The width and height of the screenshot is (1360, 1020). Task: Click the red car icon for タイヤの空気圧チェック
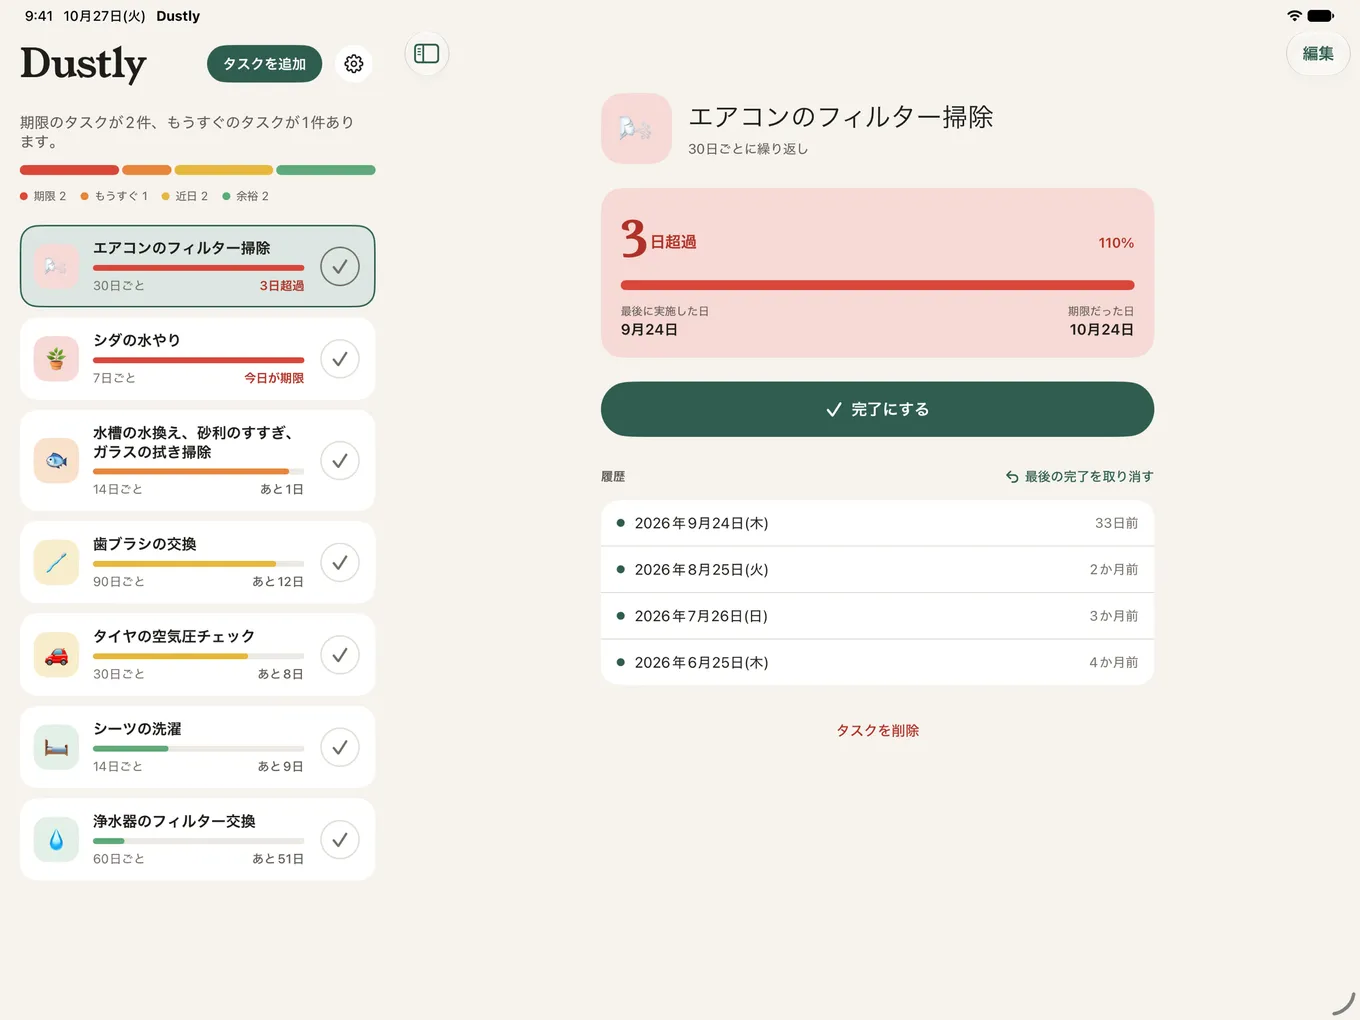point(56,655)
